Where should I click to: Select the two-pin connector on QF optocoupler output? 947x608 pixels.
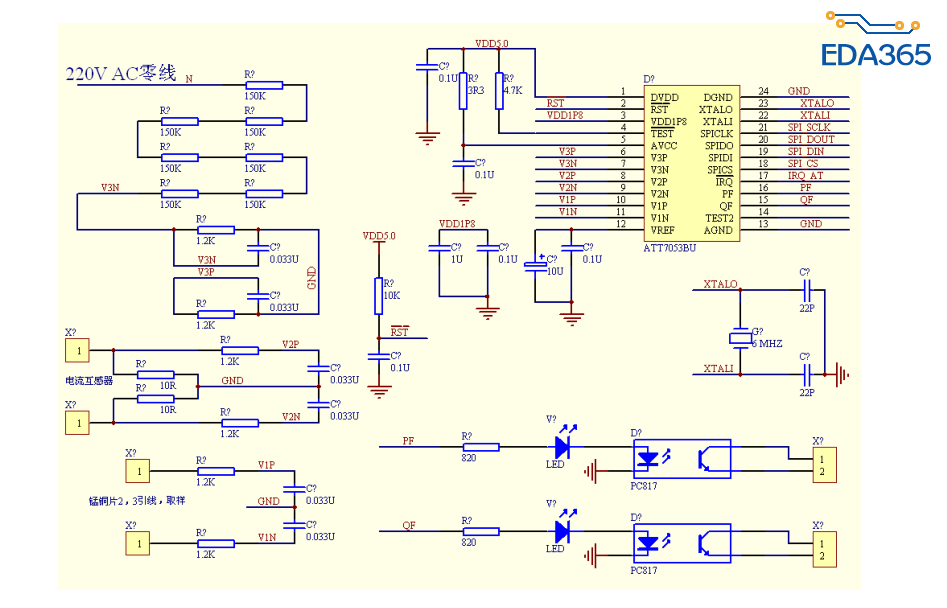coord(824,549)
